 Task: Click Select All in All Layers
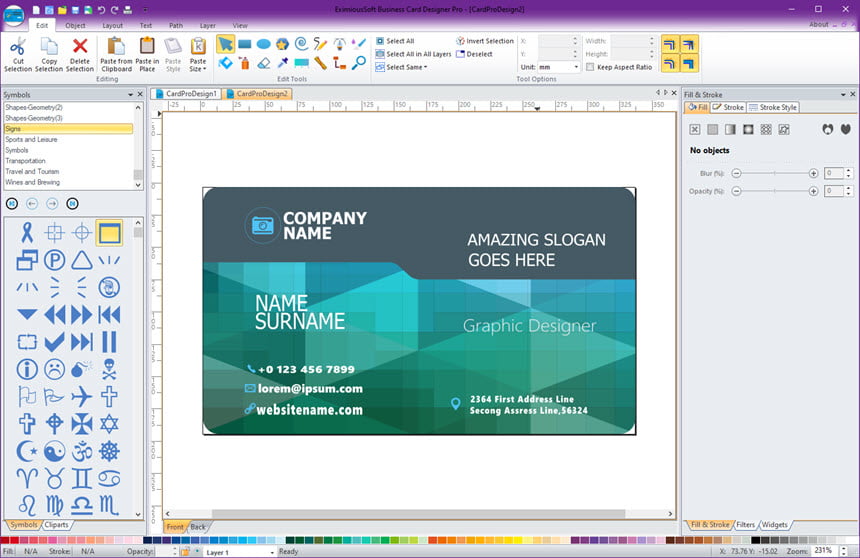[414, 54]
